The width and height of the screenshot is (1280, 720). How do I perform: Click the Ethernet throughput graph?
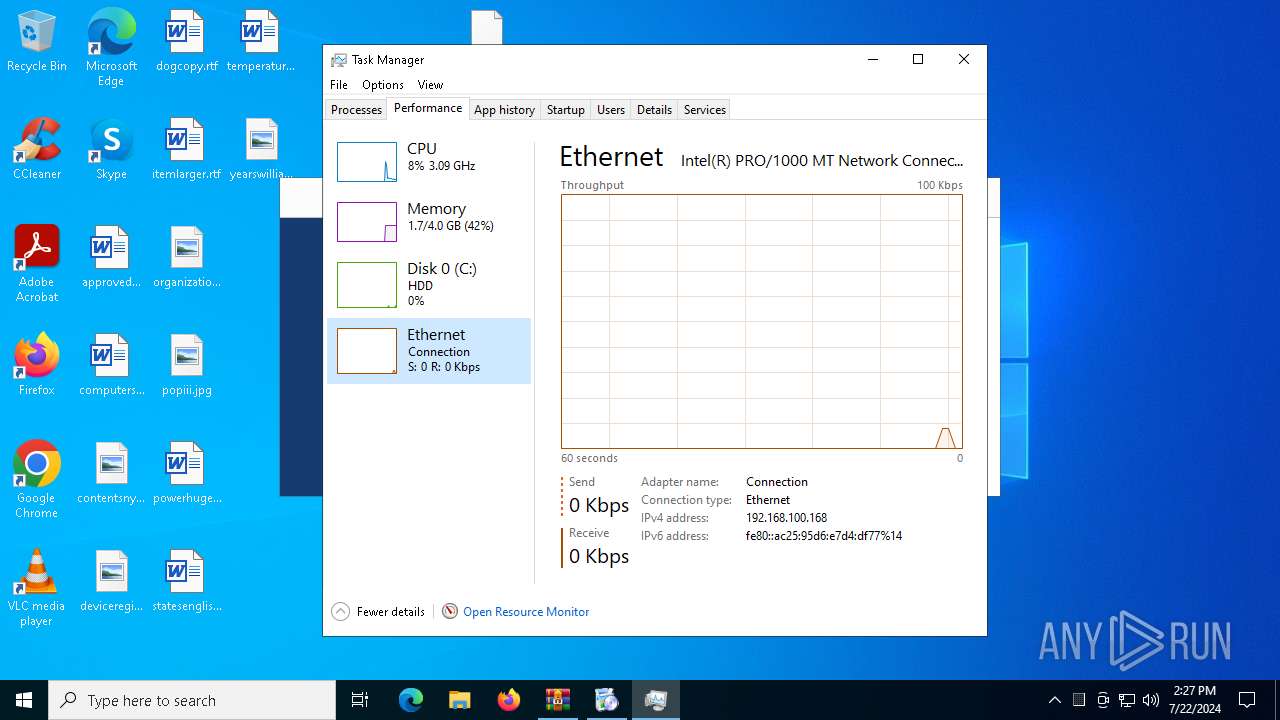click(x=761, y=321)
